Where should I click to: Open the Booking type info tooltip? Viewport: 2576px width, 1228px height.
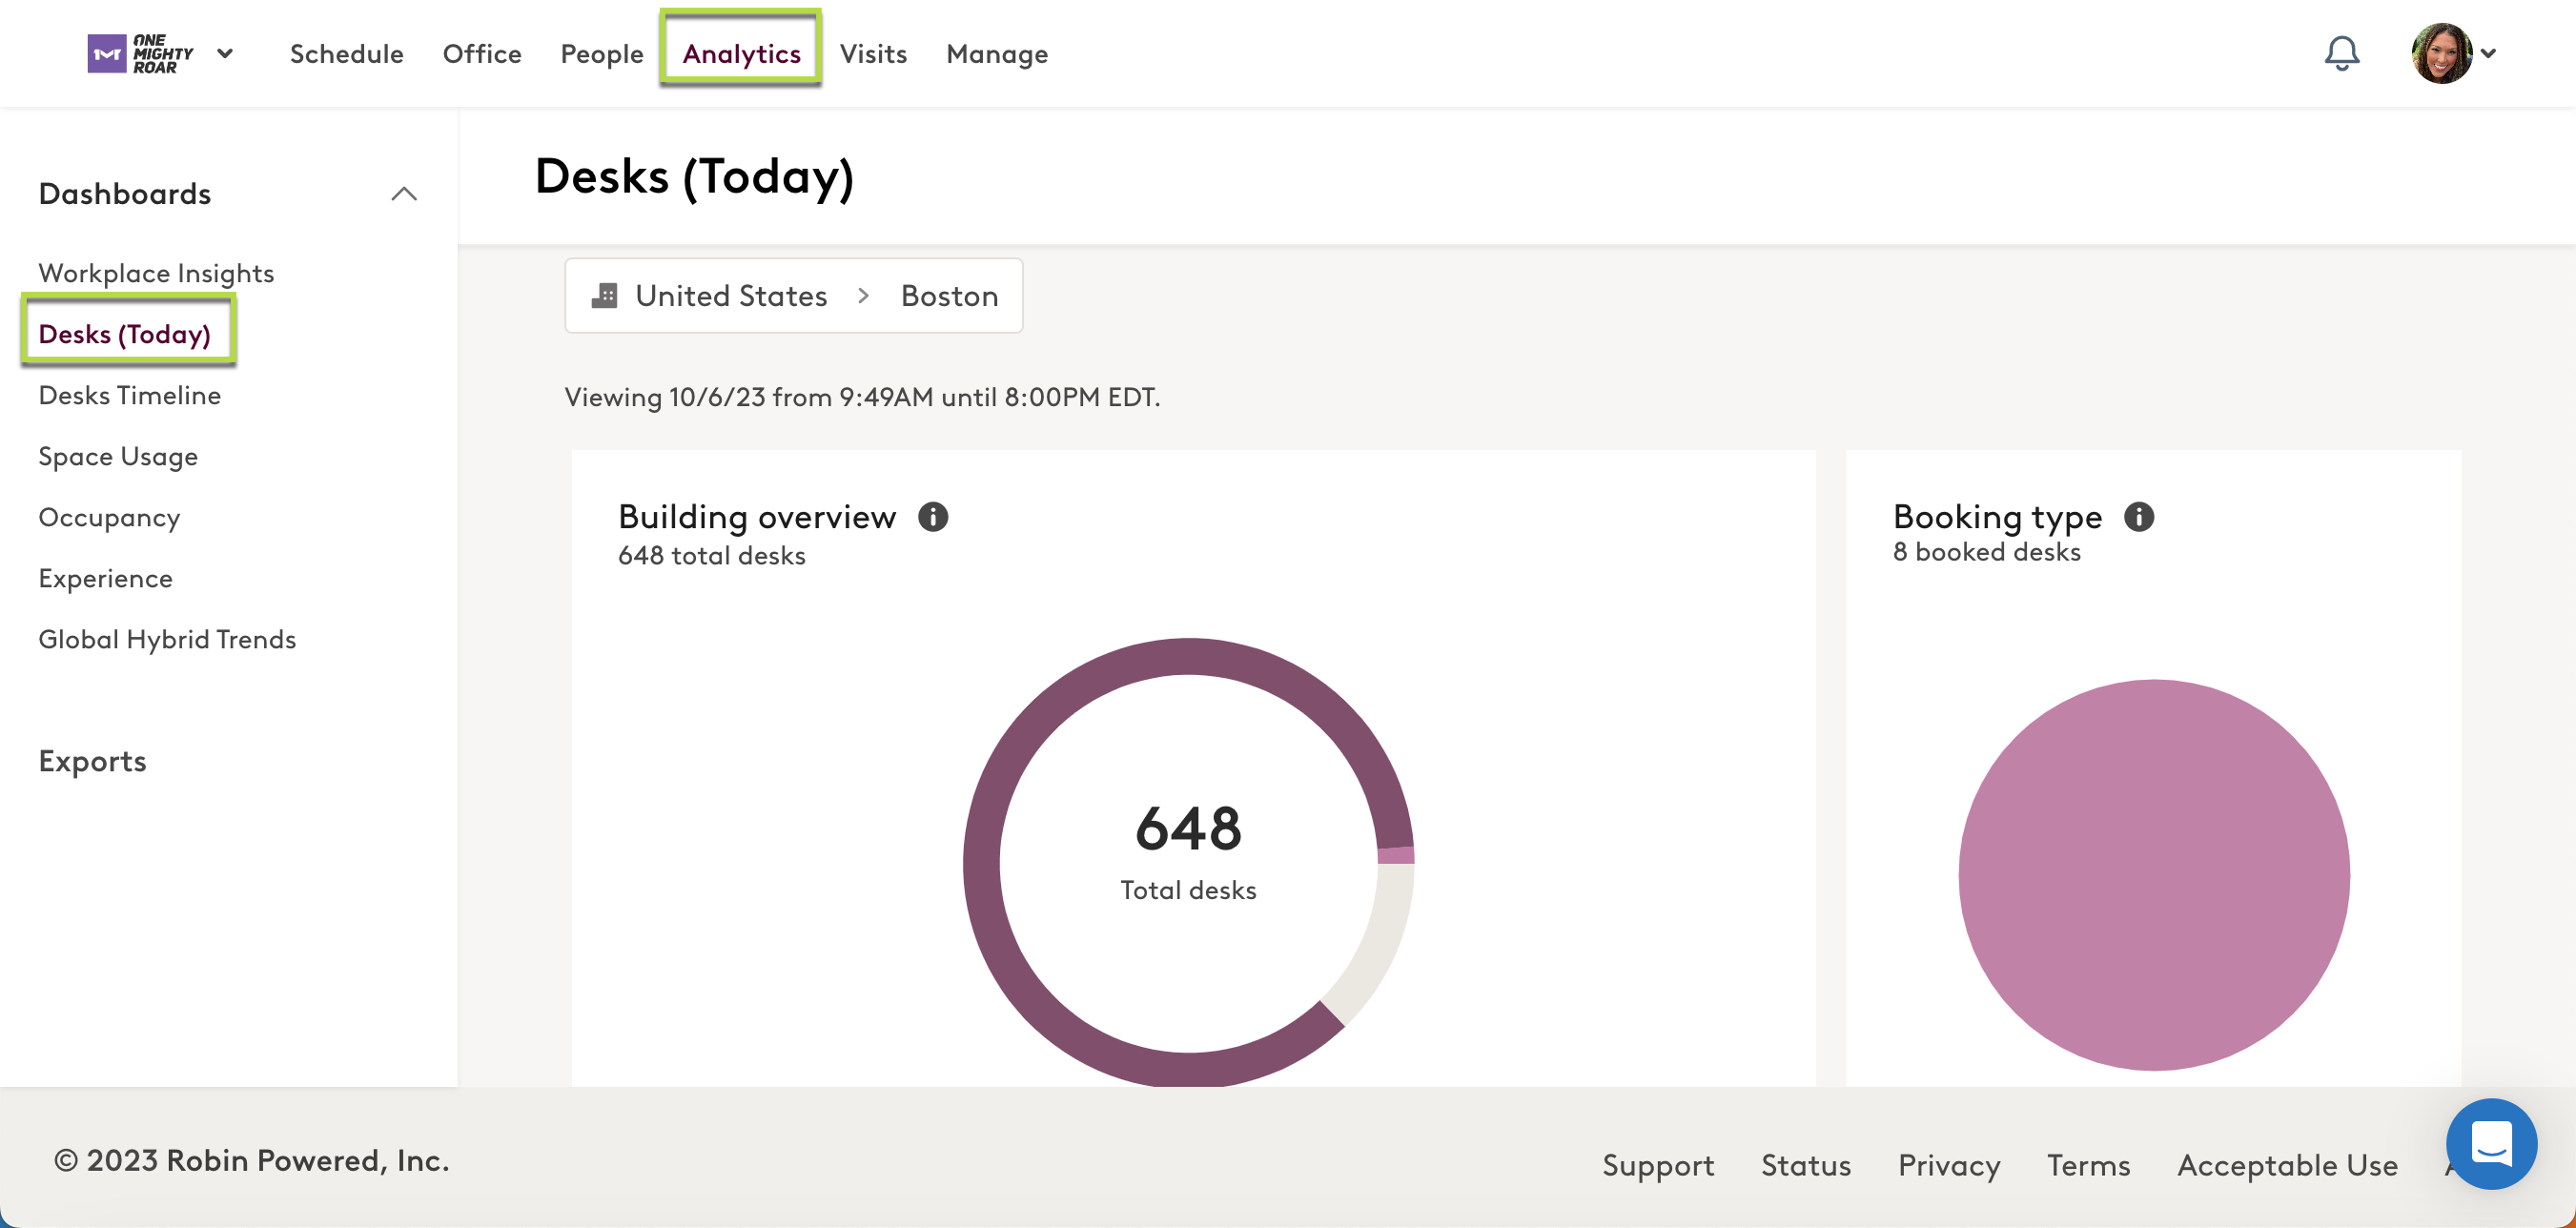[x=2141, y=517]
